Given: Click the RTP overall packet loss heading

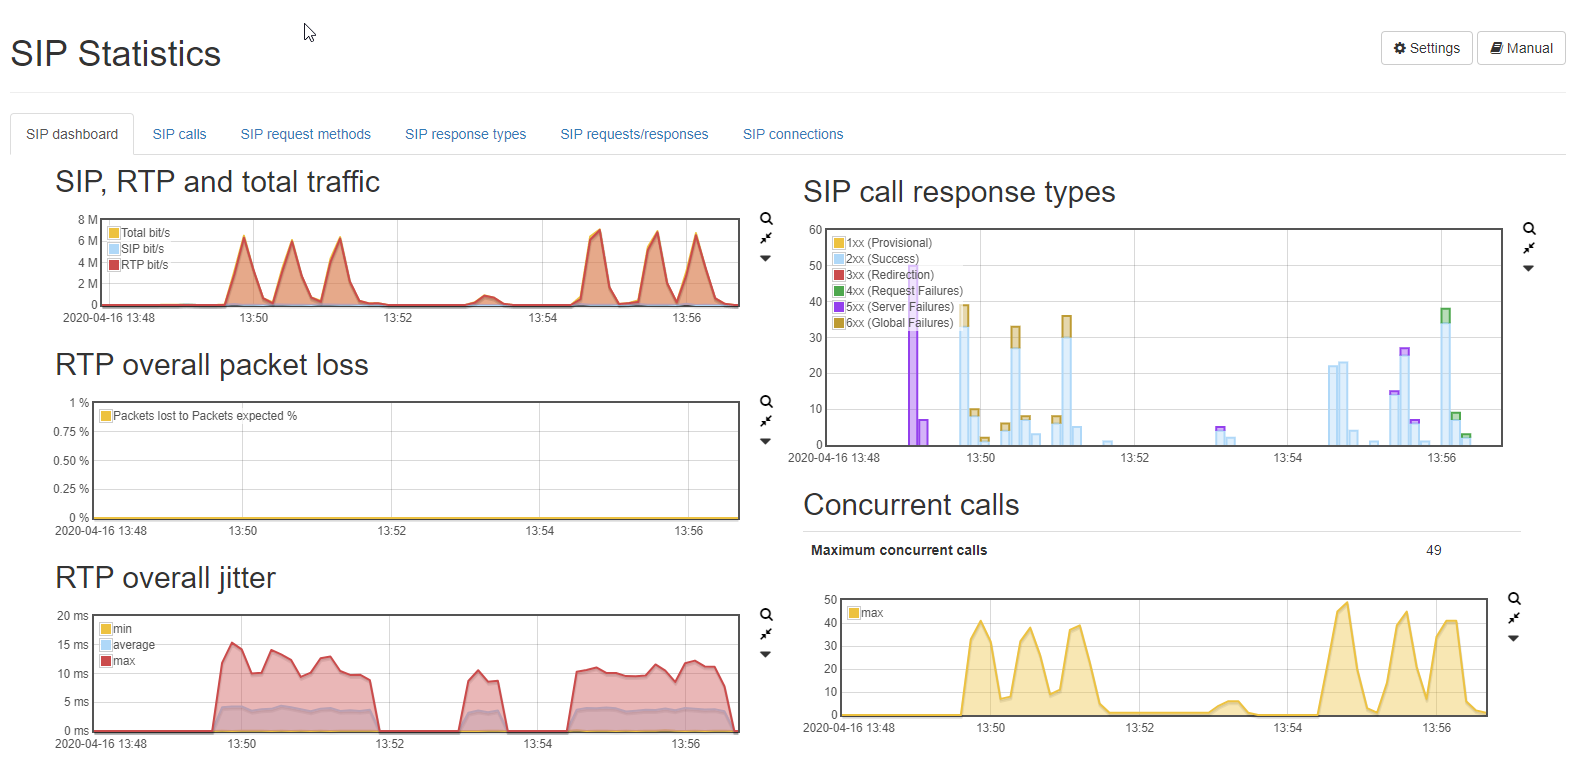Looking at the screenshot, I should pyautogui.click(x=212, y=365).
